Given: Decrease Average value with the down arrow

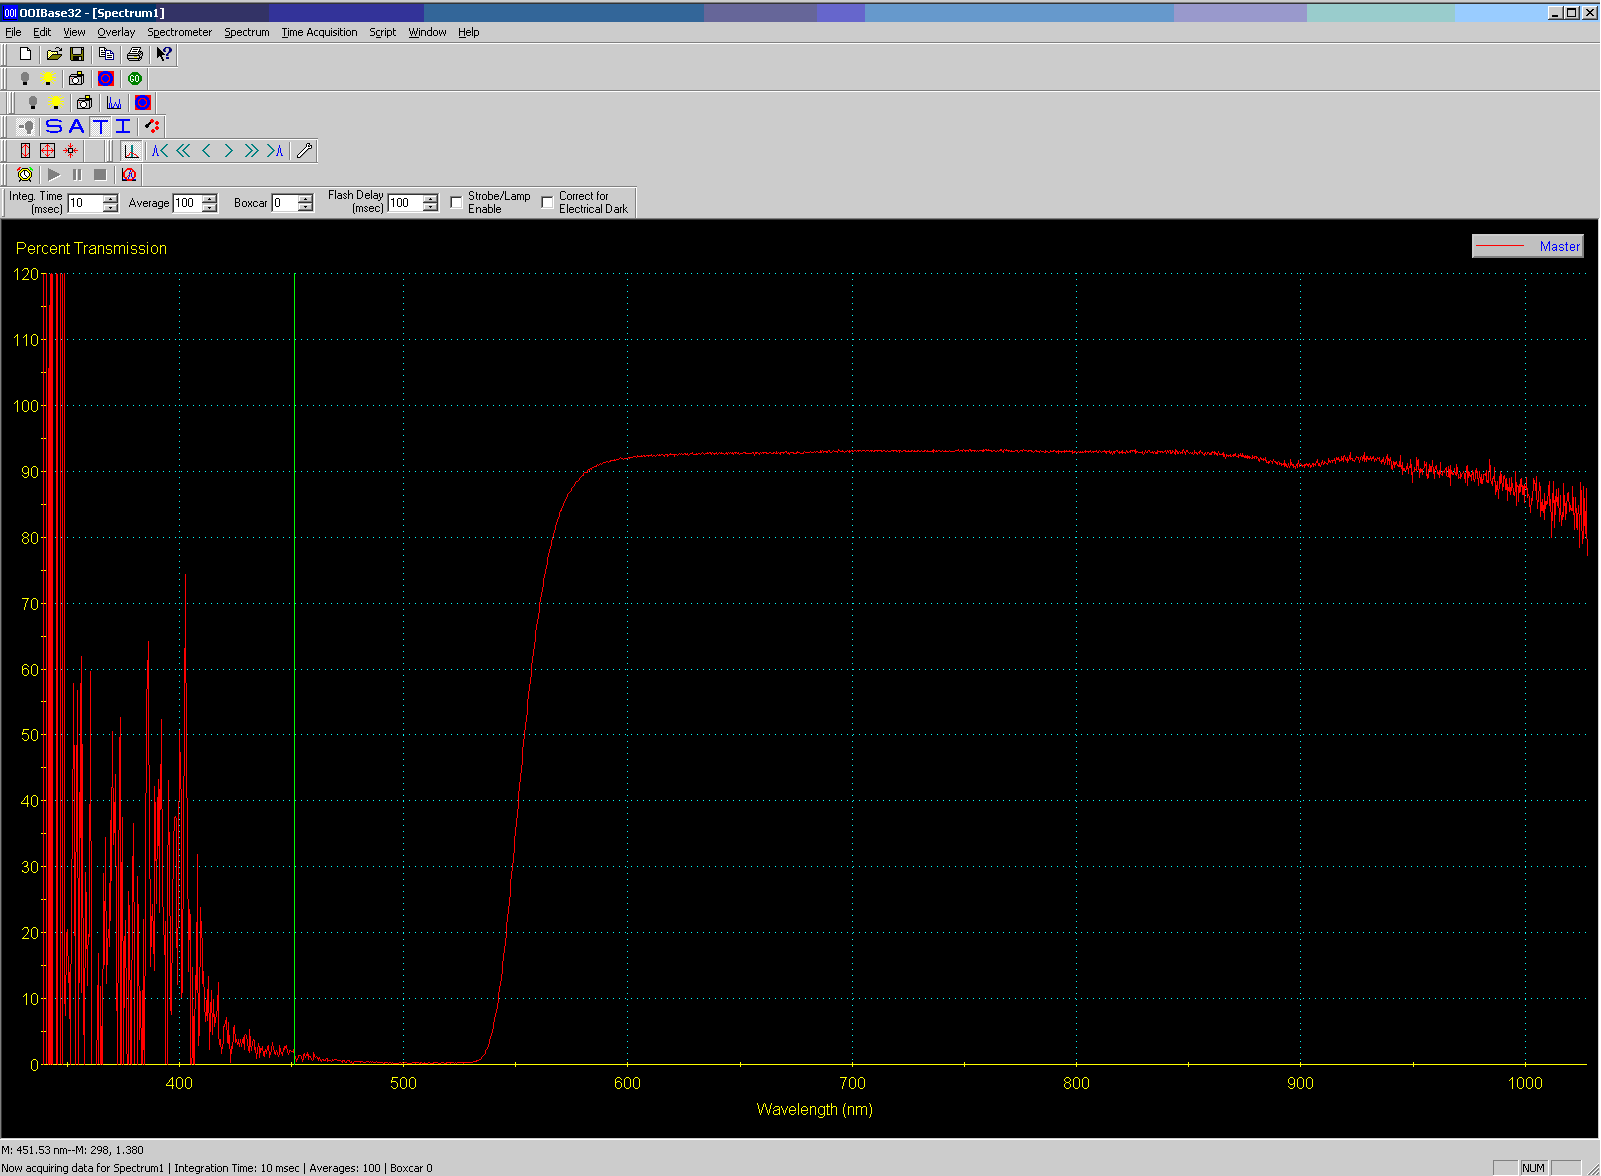Looking at the screenshot, I should pyautogui.click(x=209, y=208).
